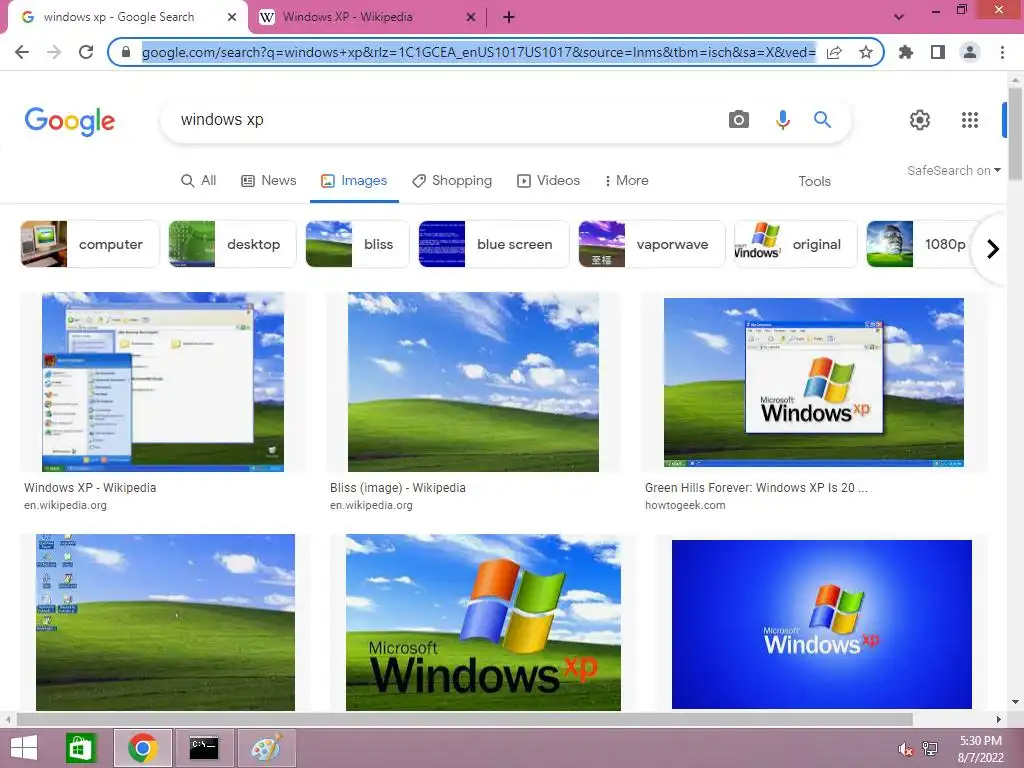Open the Green Hills Forever howtogeek link
The height and width of the screenshot is (768, 1024).
tap(756, 487)
